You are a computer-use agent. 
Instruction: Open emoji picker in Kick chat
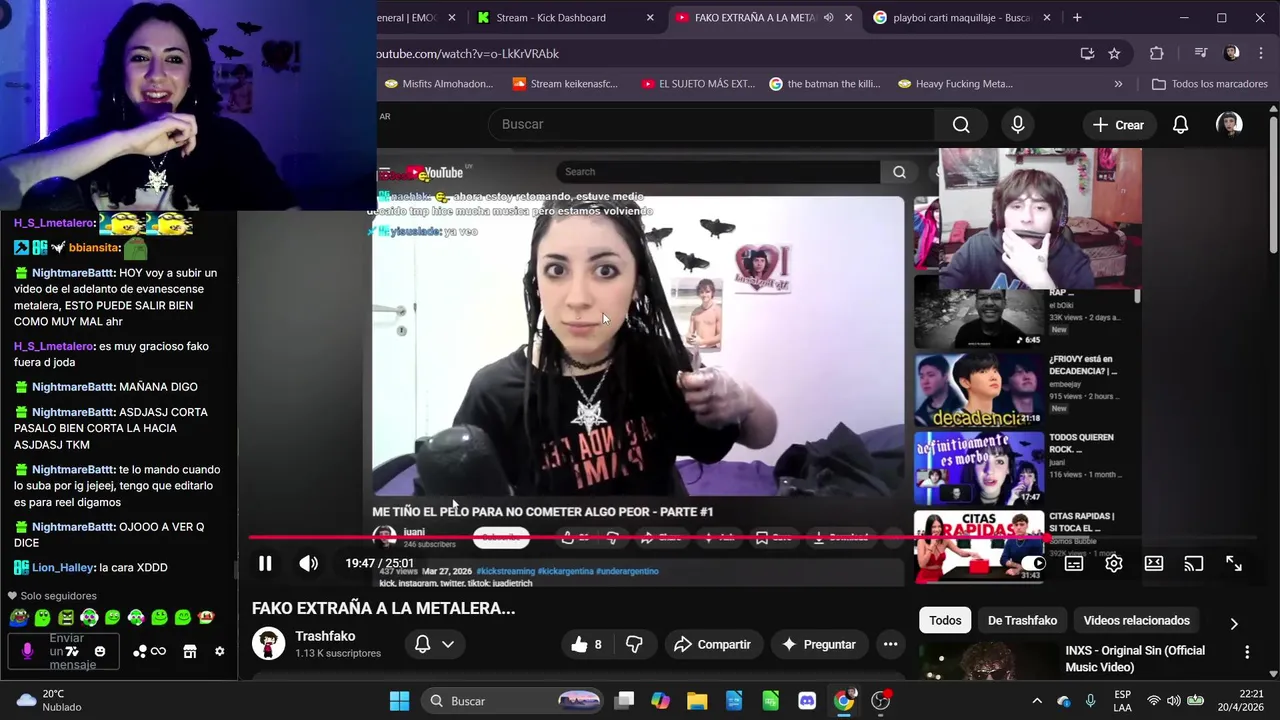tap(100, 652)
